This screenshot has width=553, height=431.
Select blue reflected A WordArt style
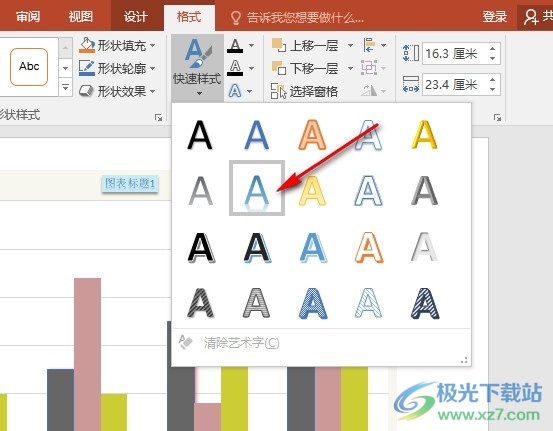[257, 188]
